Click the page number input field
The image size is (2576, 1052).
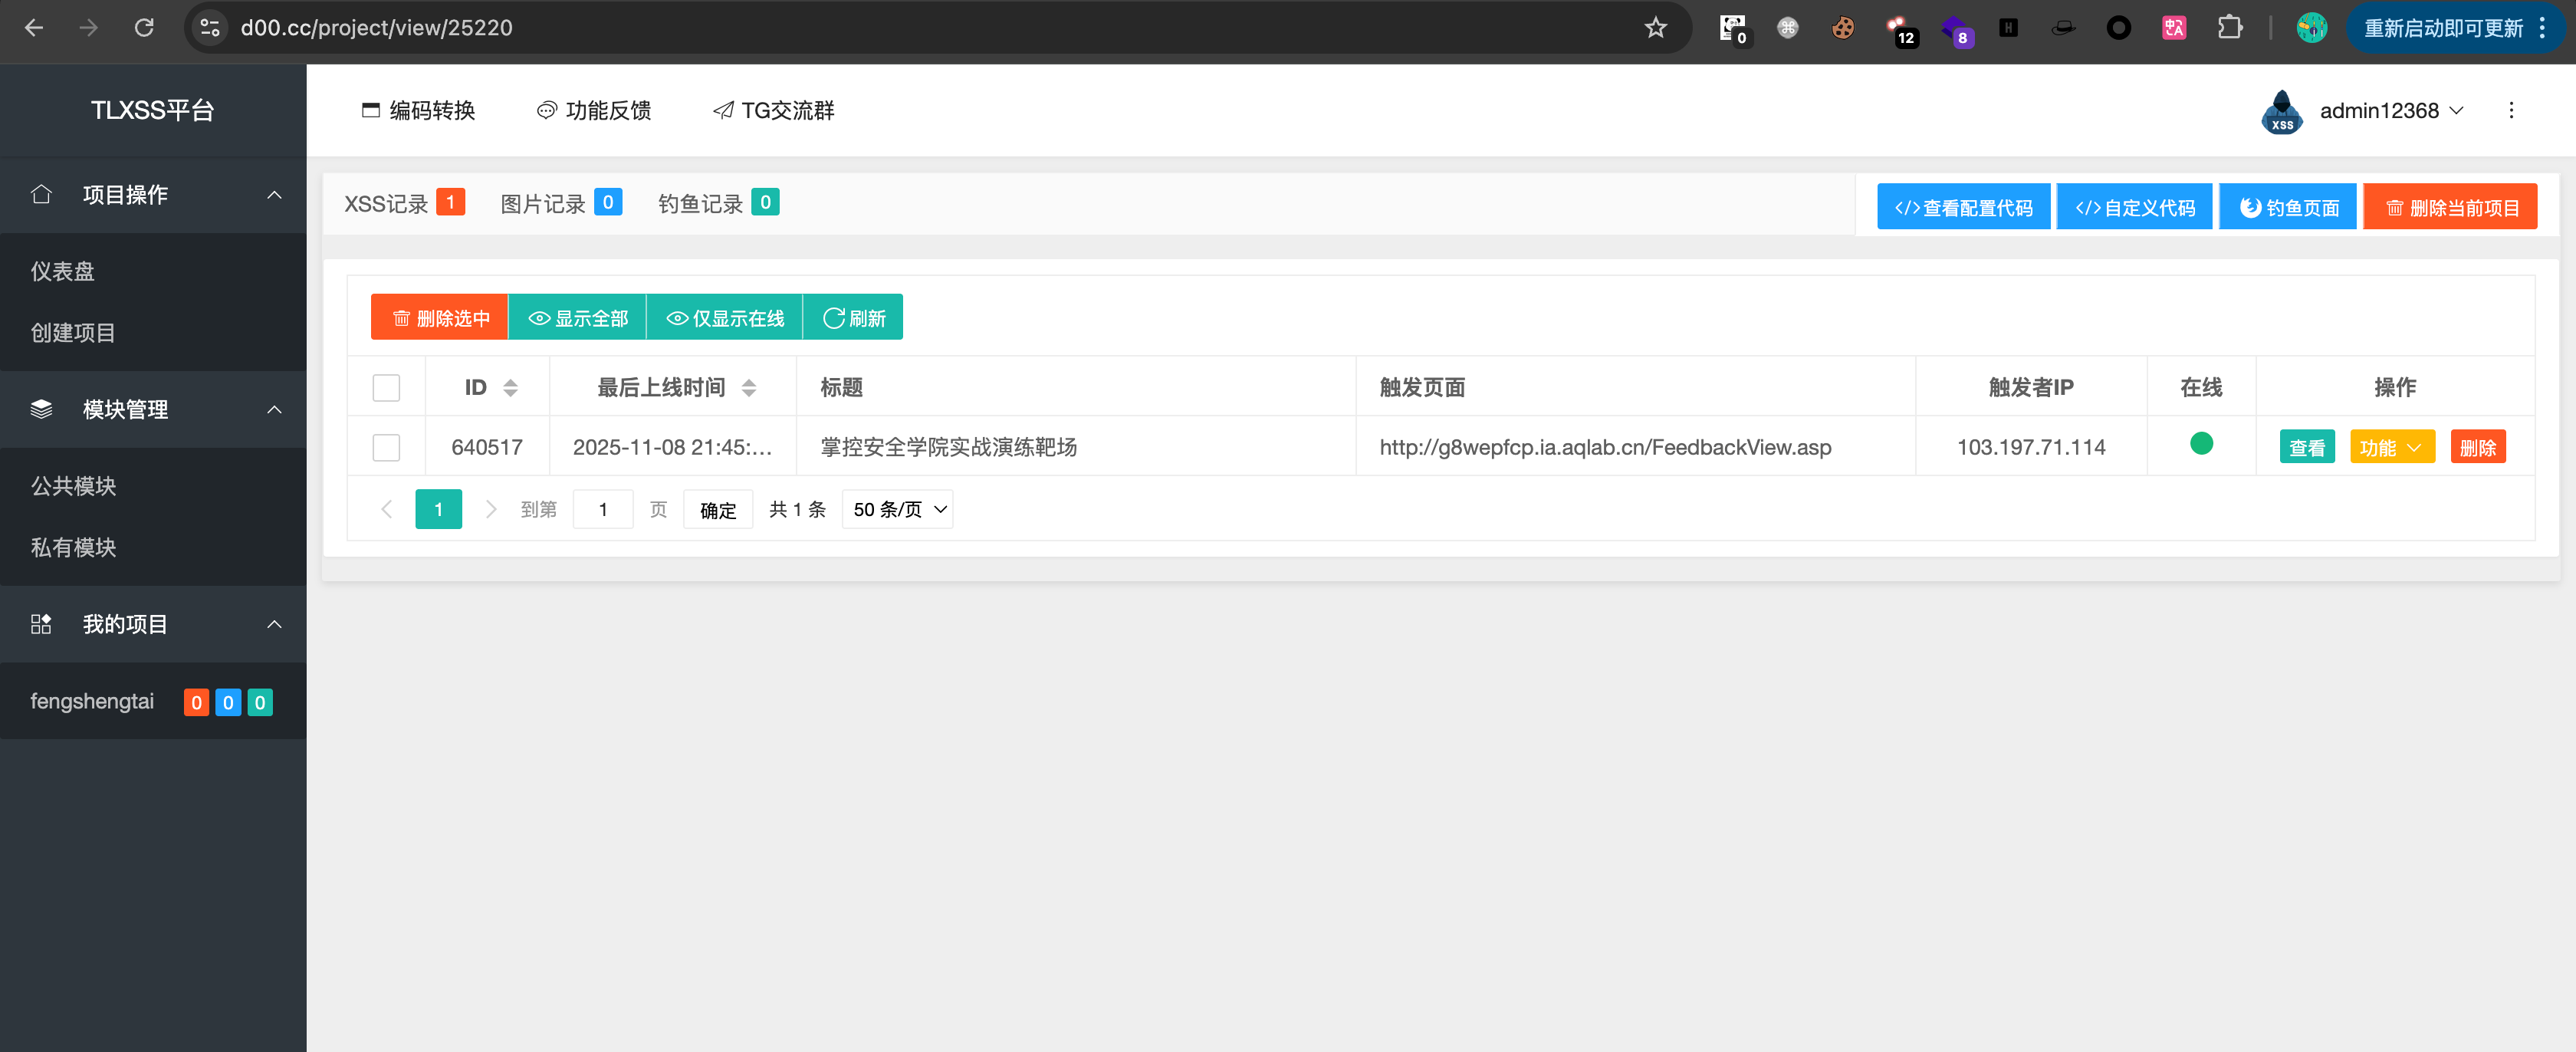[x=603, y=510]
